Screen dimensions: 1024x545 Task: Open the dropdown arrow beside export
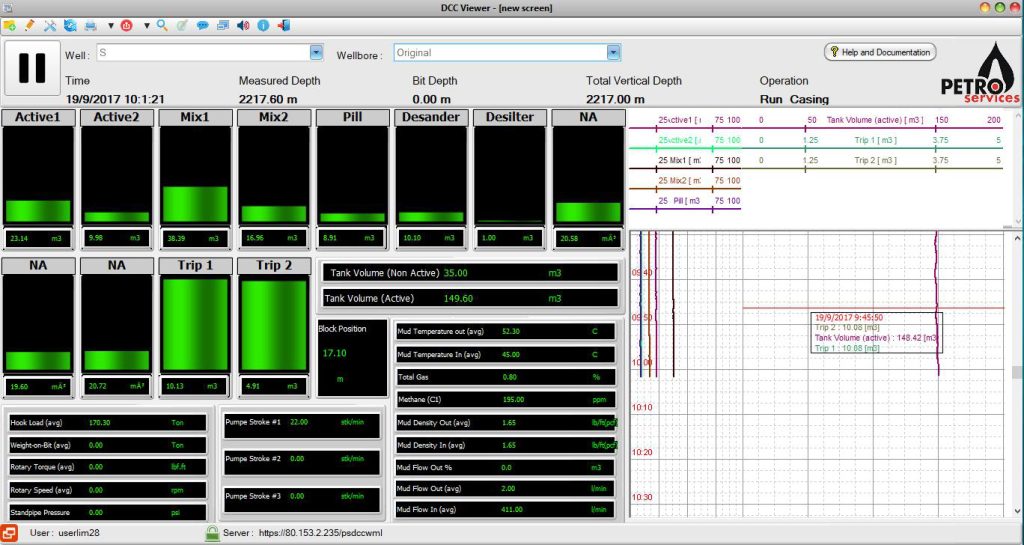[x=145, y=24]
